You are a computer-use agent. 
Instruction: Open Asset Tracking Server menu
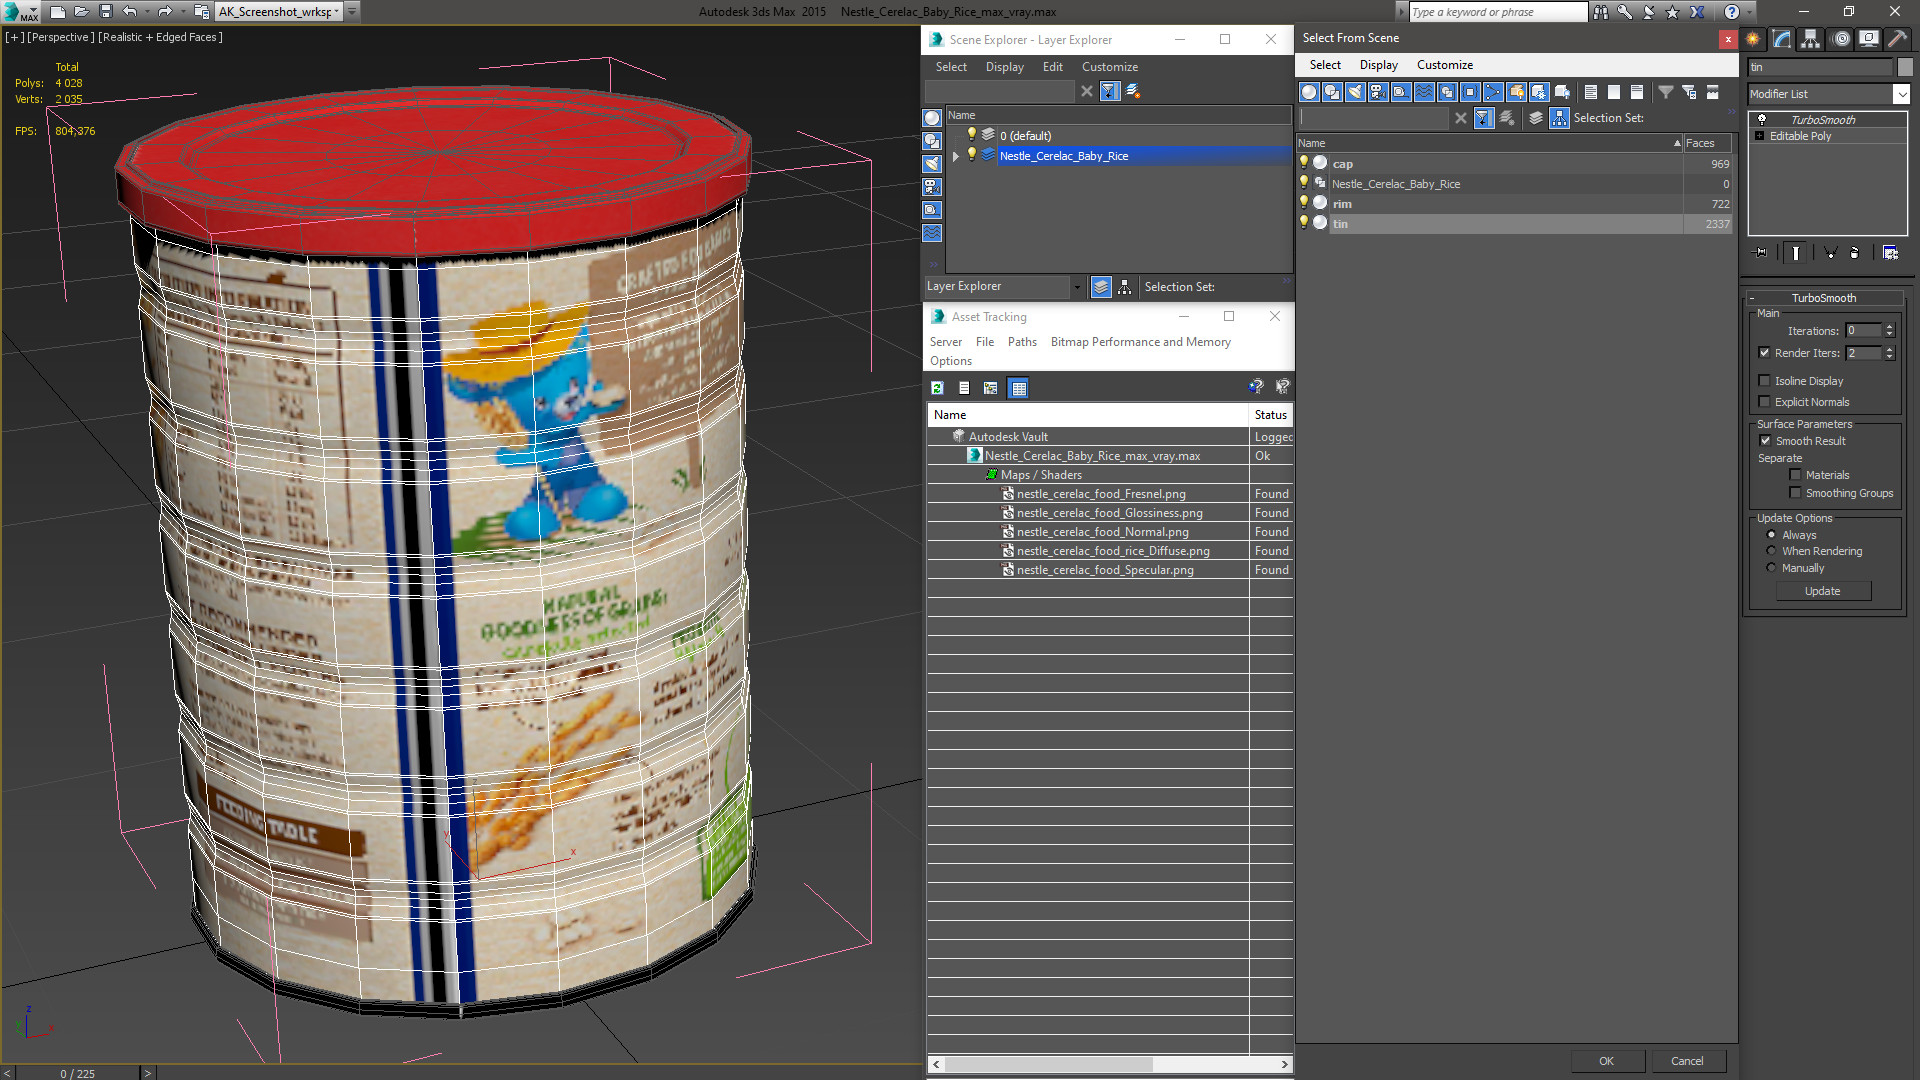click(945, 342)
